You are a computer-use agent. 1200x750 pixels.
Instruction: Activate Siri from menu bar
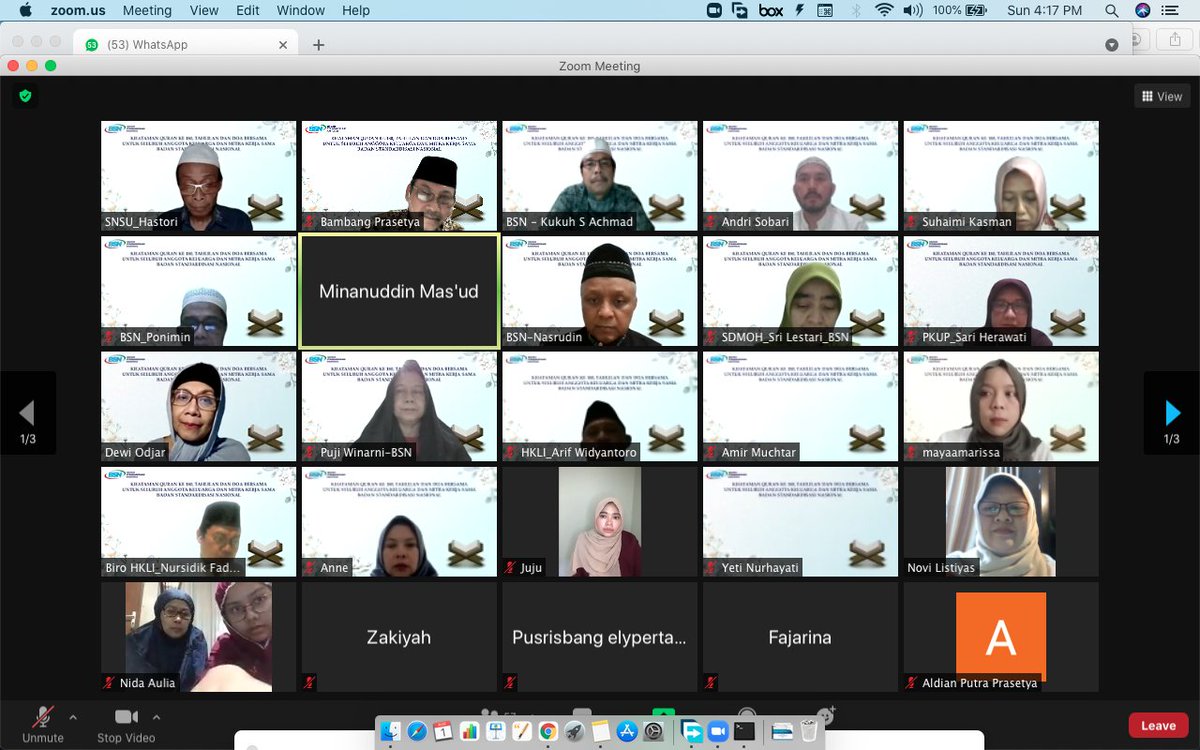click(x=1143, y=10)
